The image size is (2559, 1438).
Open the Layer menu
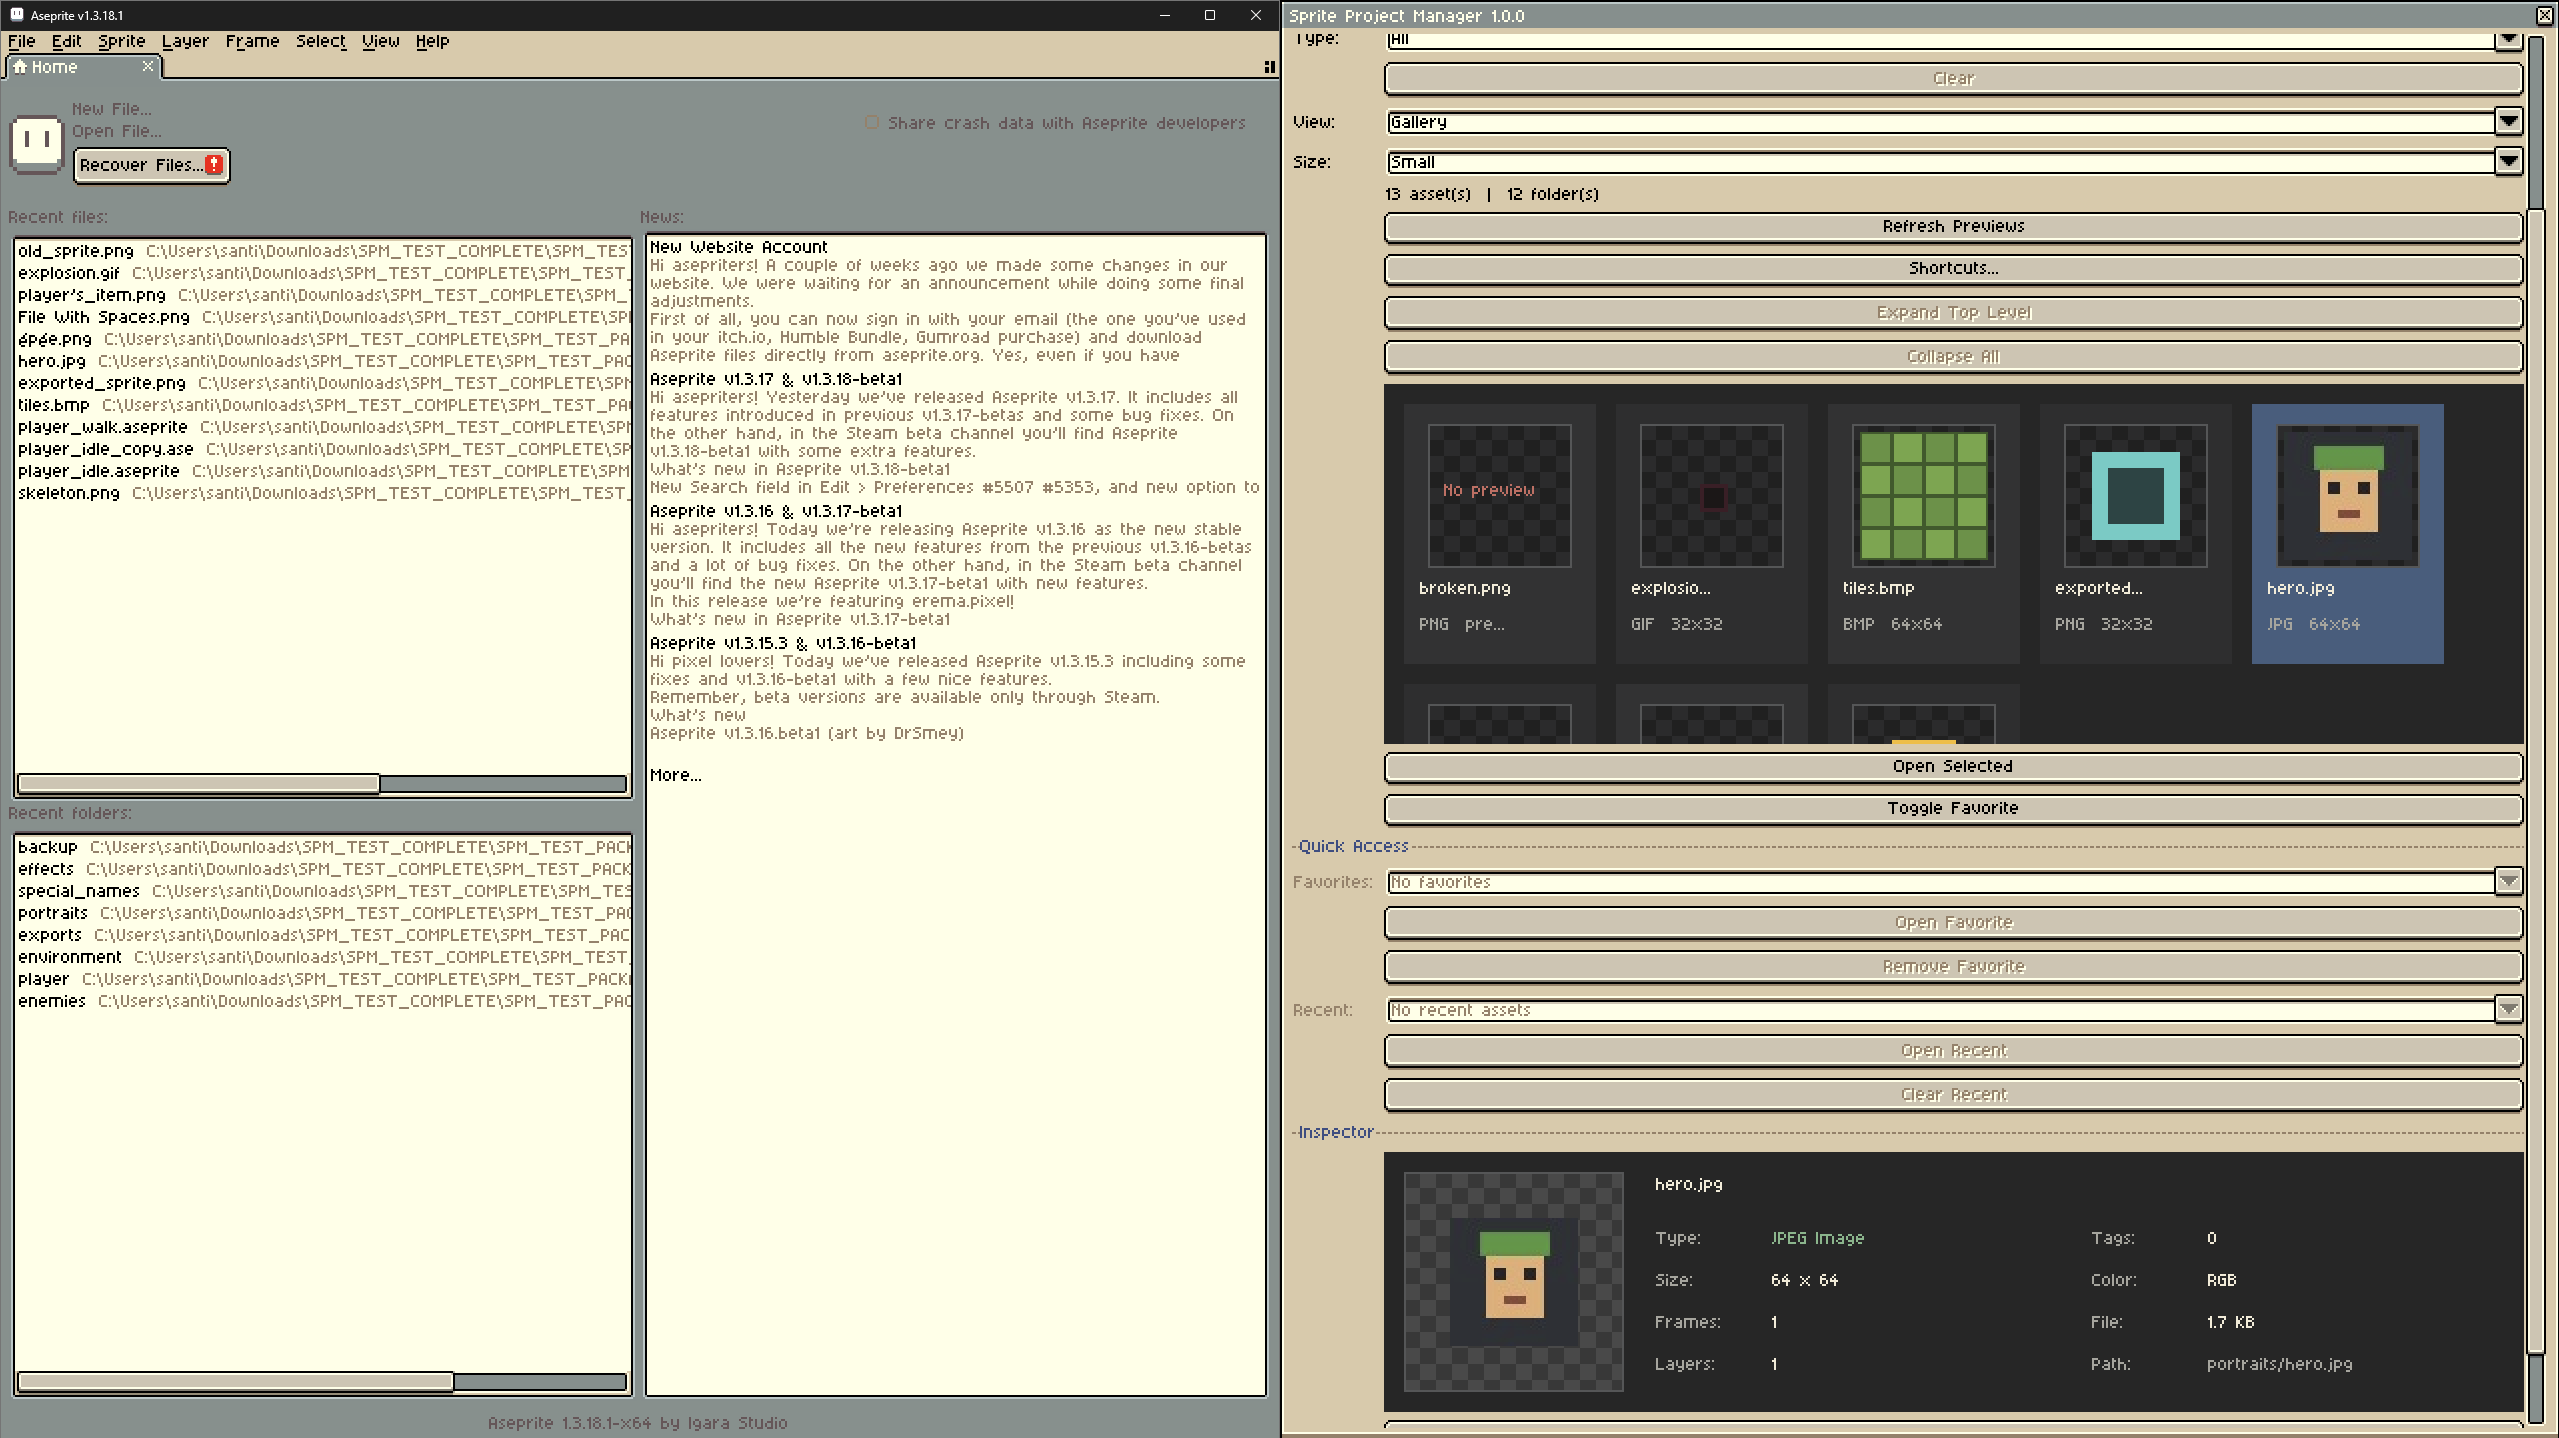(x=185, y=41)
